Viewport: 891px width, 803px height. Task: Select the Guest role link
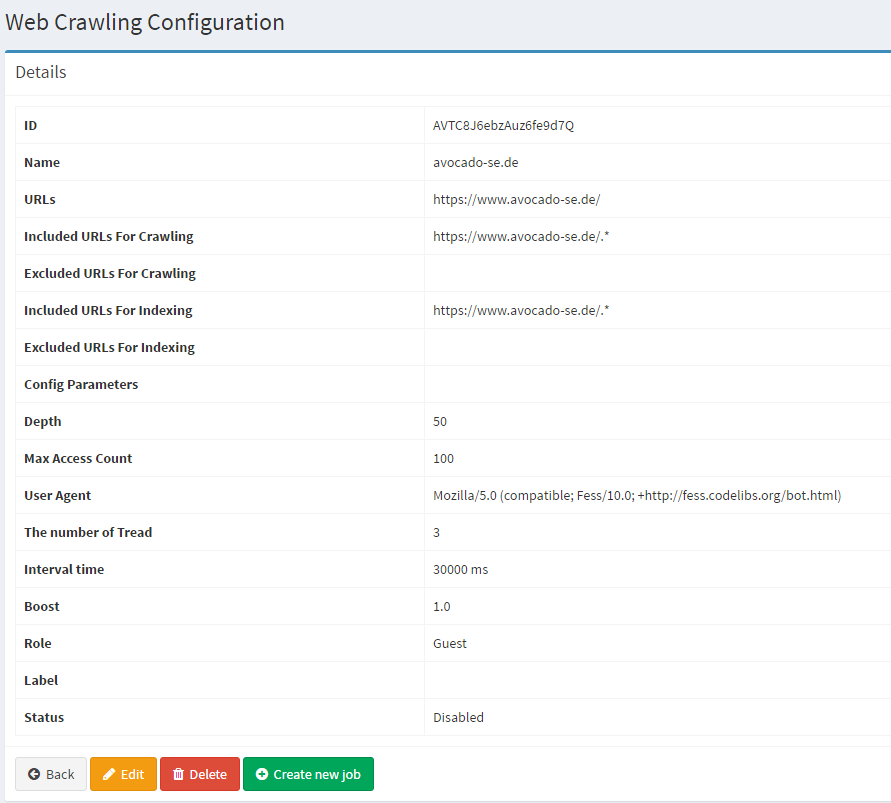tap(448, 643)
